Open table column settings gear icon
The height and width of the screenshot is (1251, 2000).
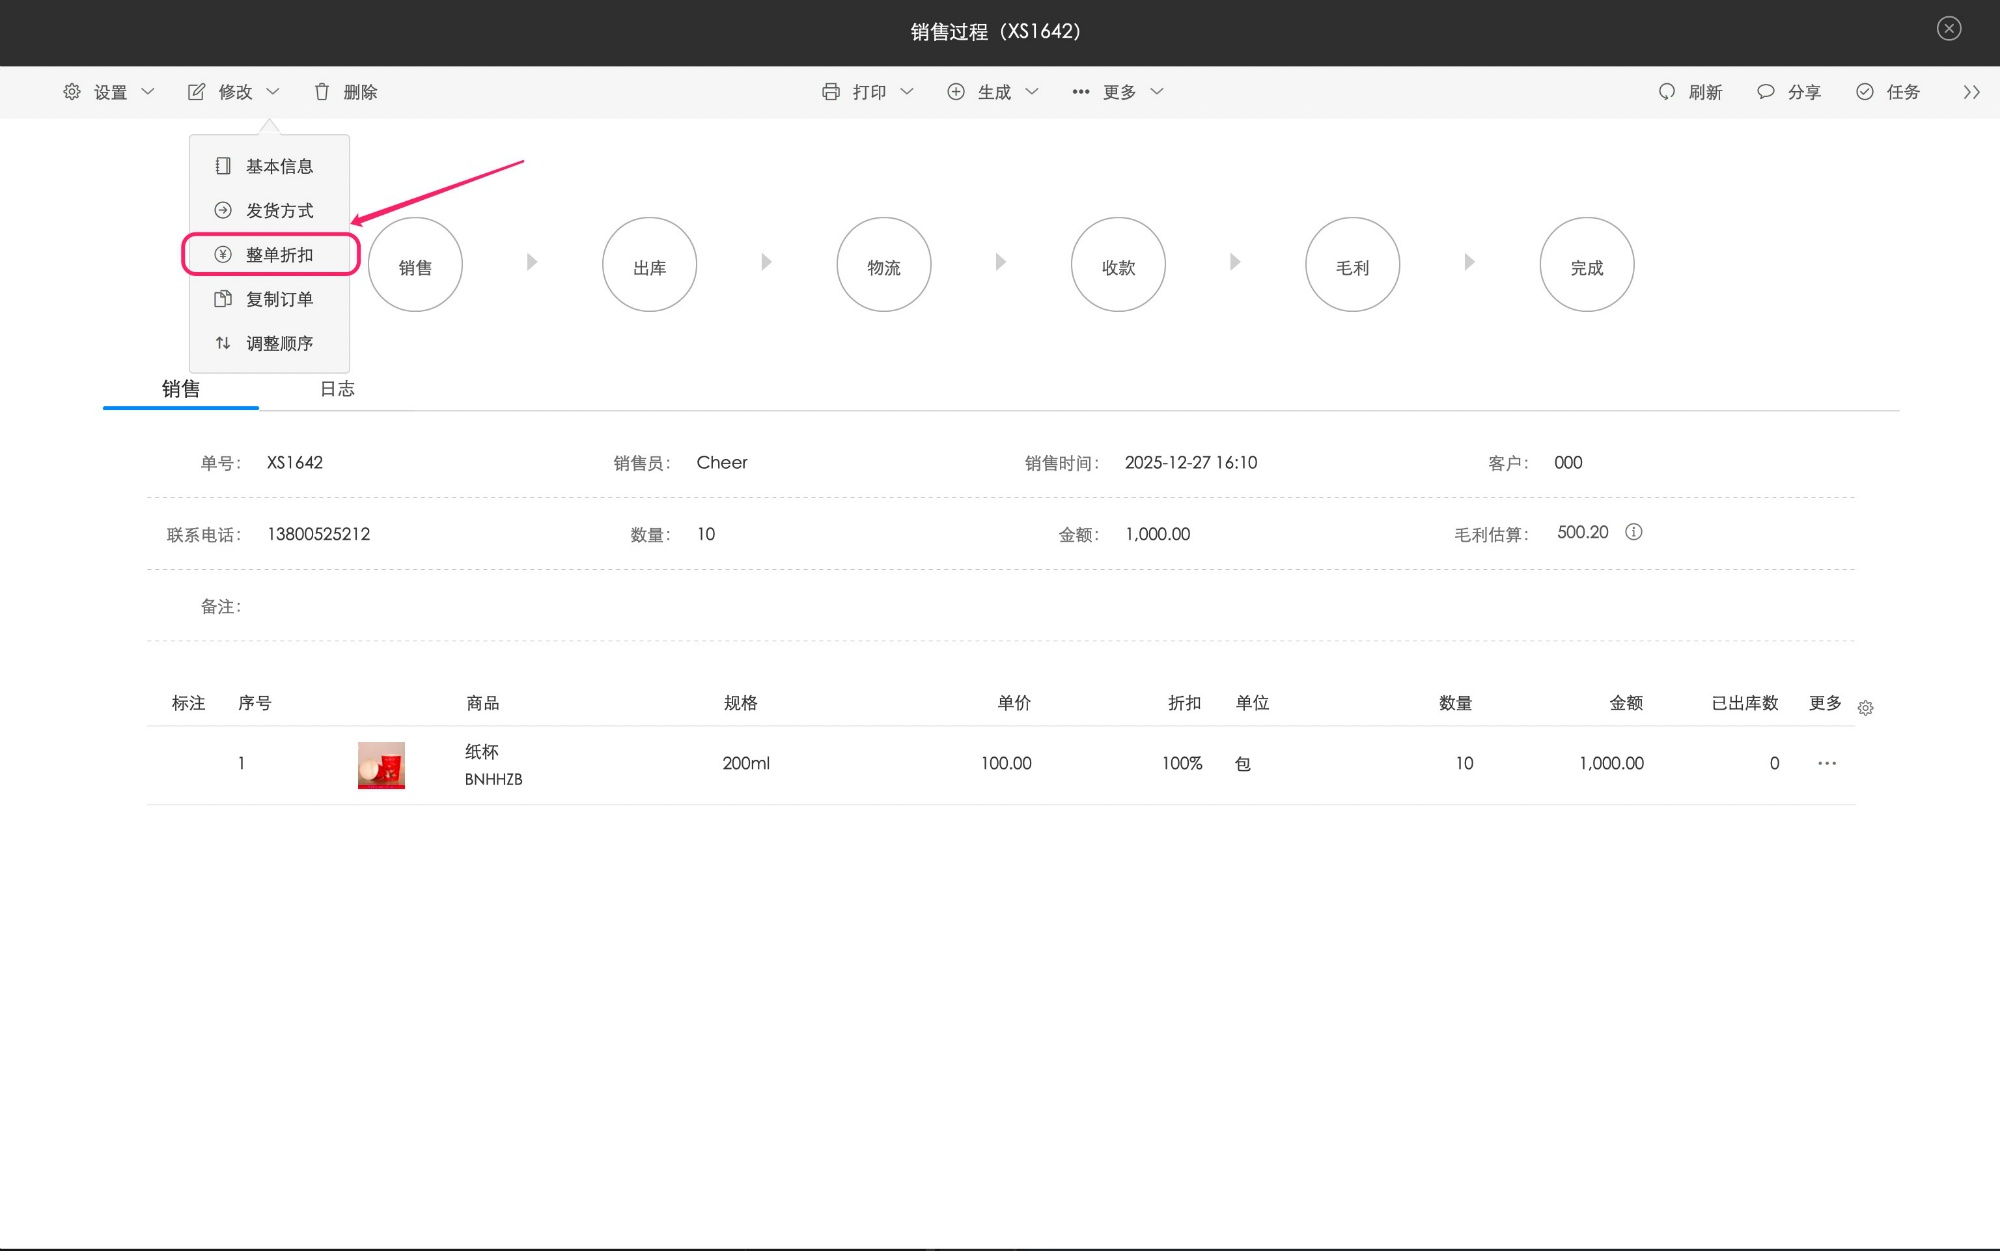click(x=1865, y=708)
